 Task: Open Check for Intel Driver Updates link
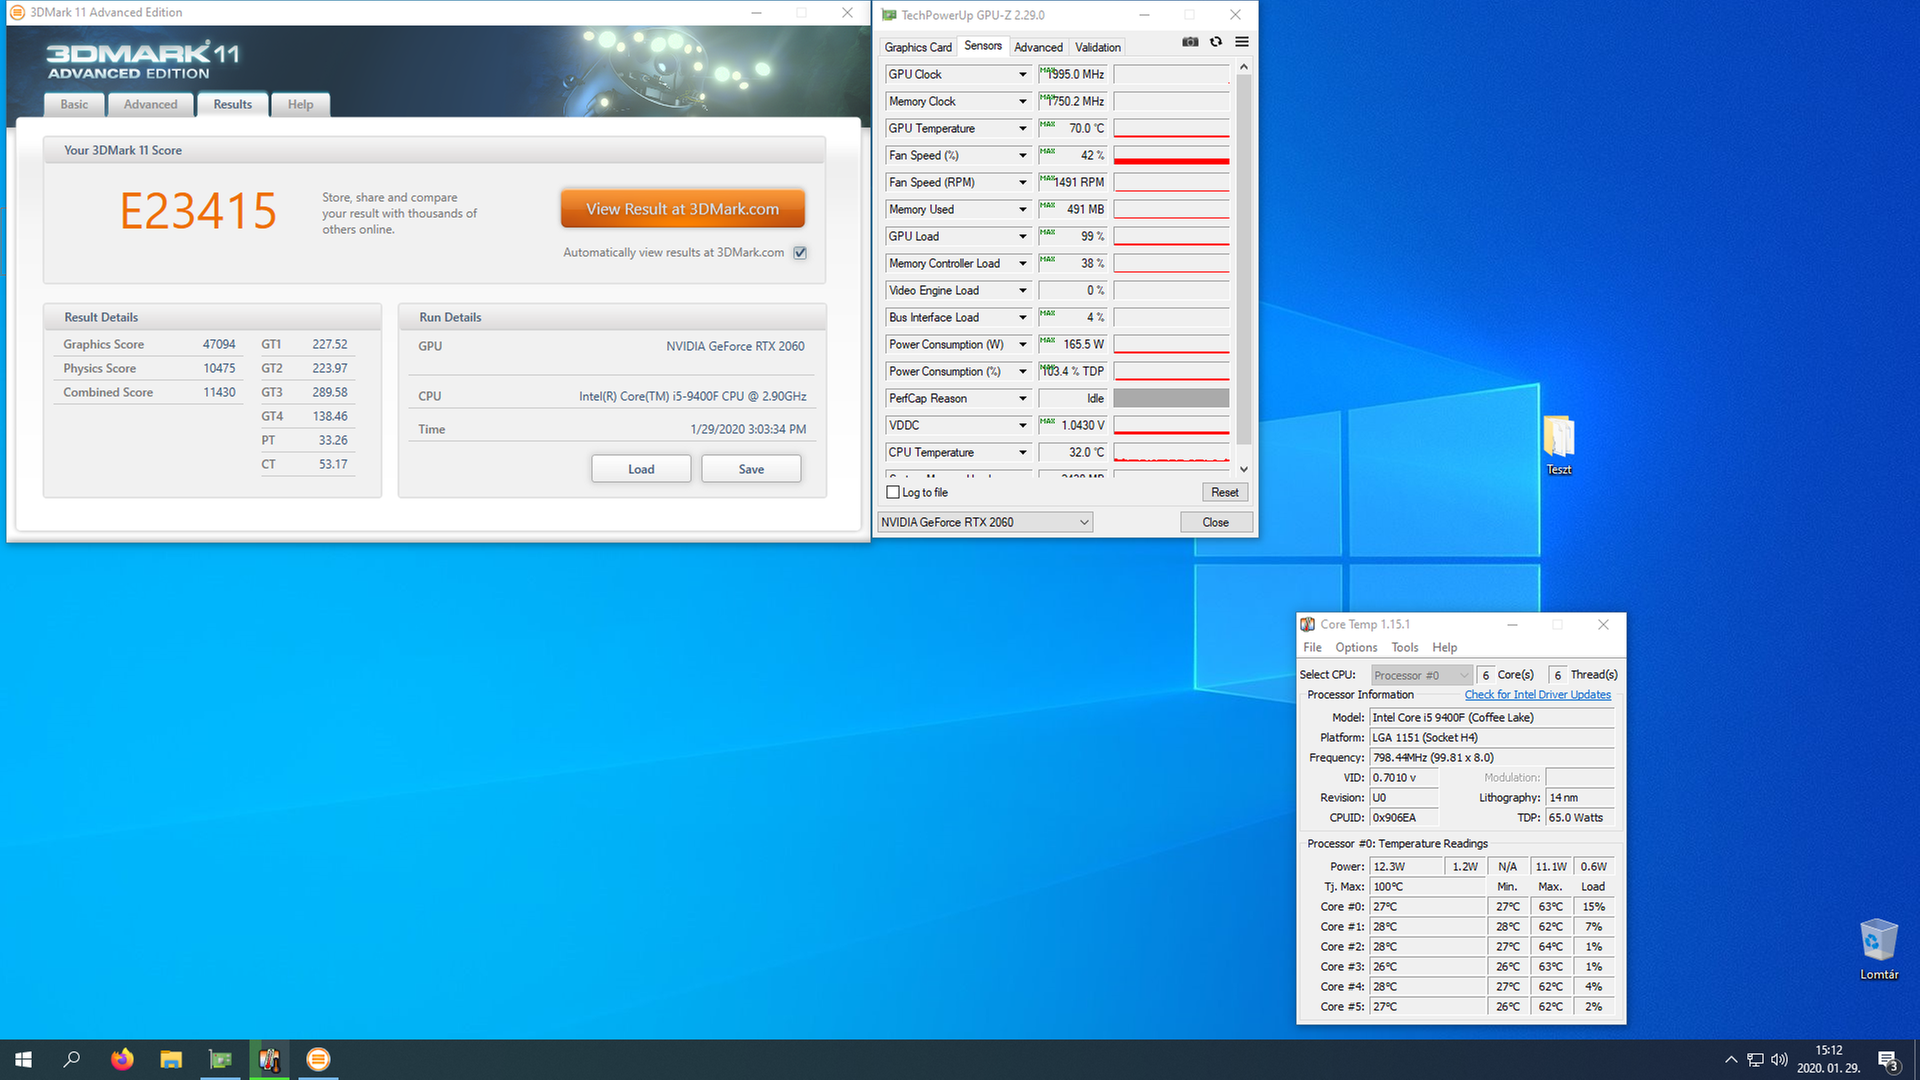click(x=1538, y=695)
